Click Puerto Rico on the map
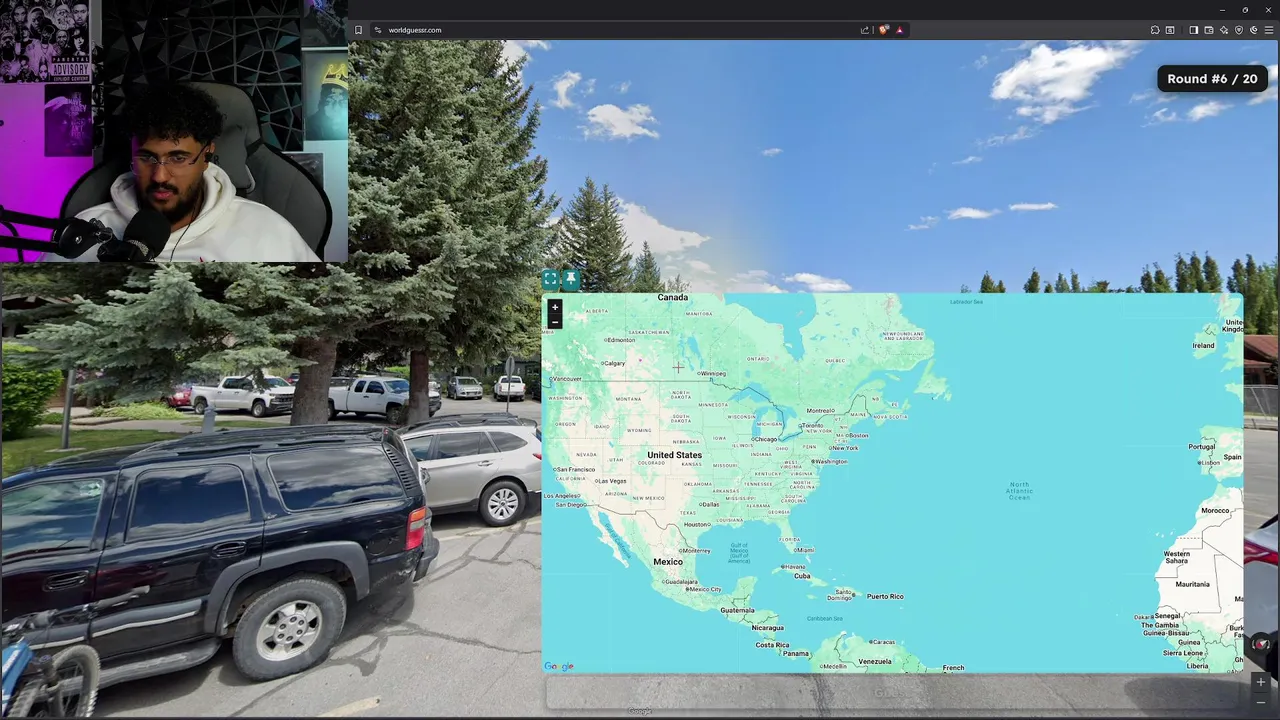The width and height of the screenshot is (1280, 720). (x=885, y=596)
